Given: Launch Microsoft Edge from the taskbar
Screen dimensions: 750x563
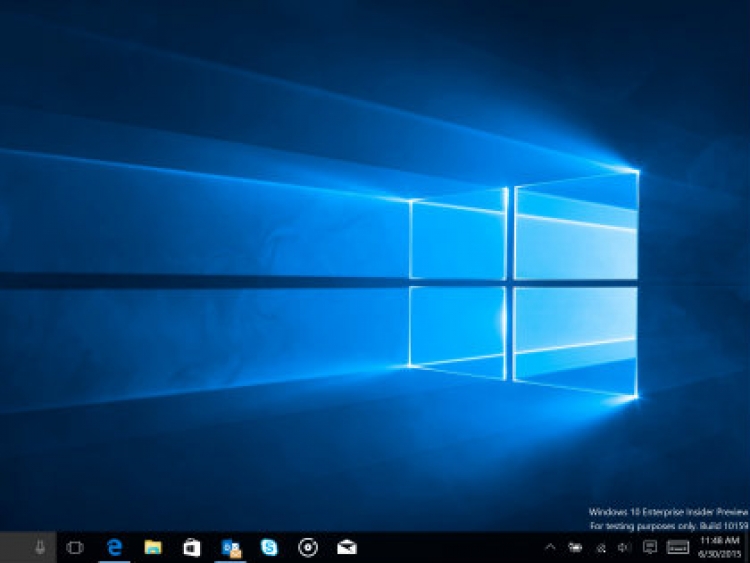Looking at the screenshot, I should tap(114, 547).
